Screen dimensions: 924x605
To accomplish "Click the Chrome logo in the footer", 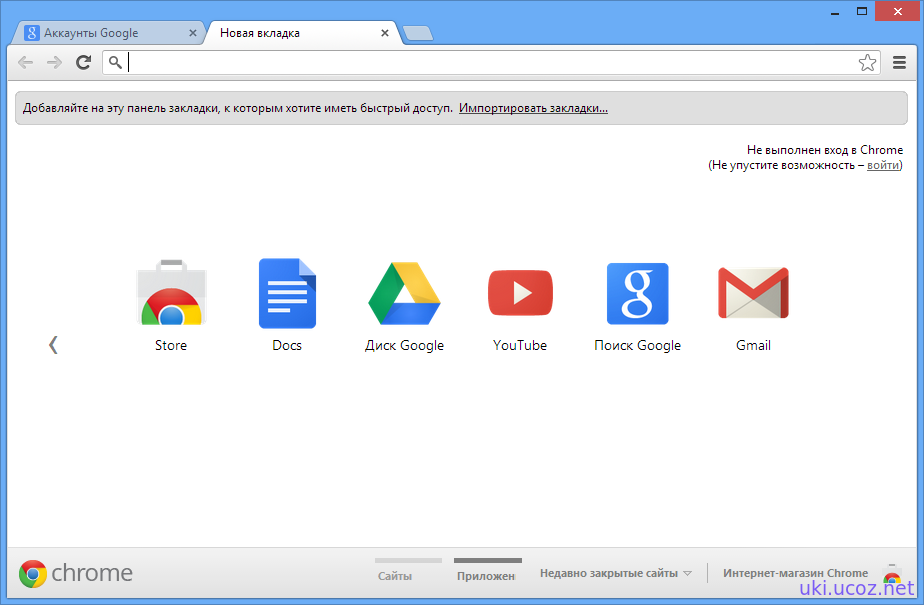I will [75, 573].
